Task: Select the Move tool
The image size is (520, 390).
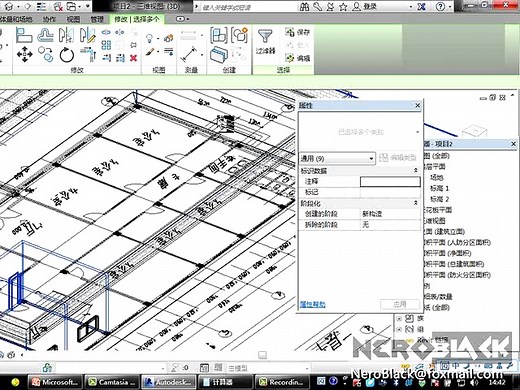Action: pos(24,54)
